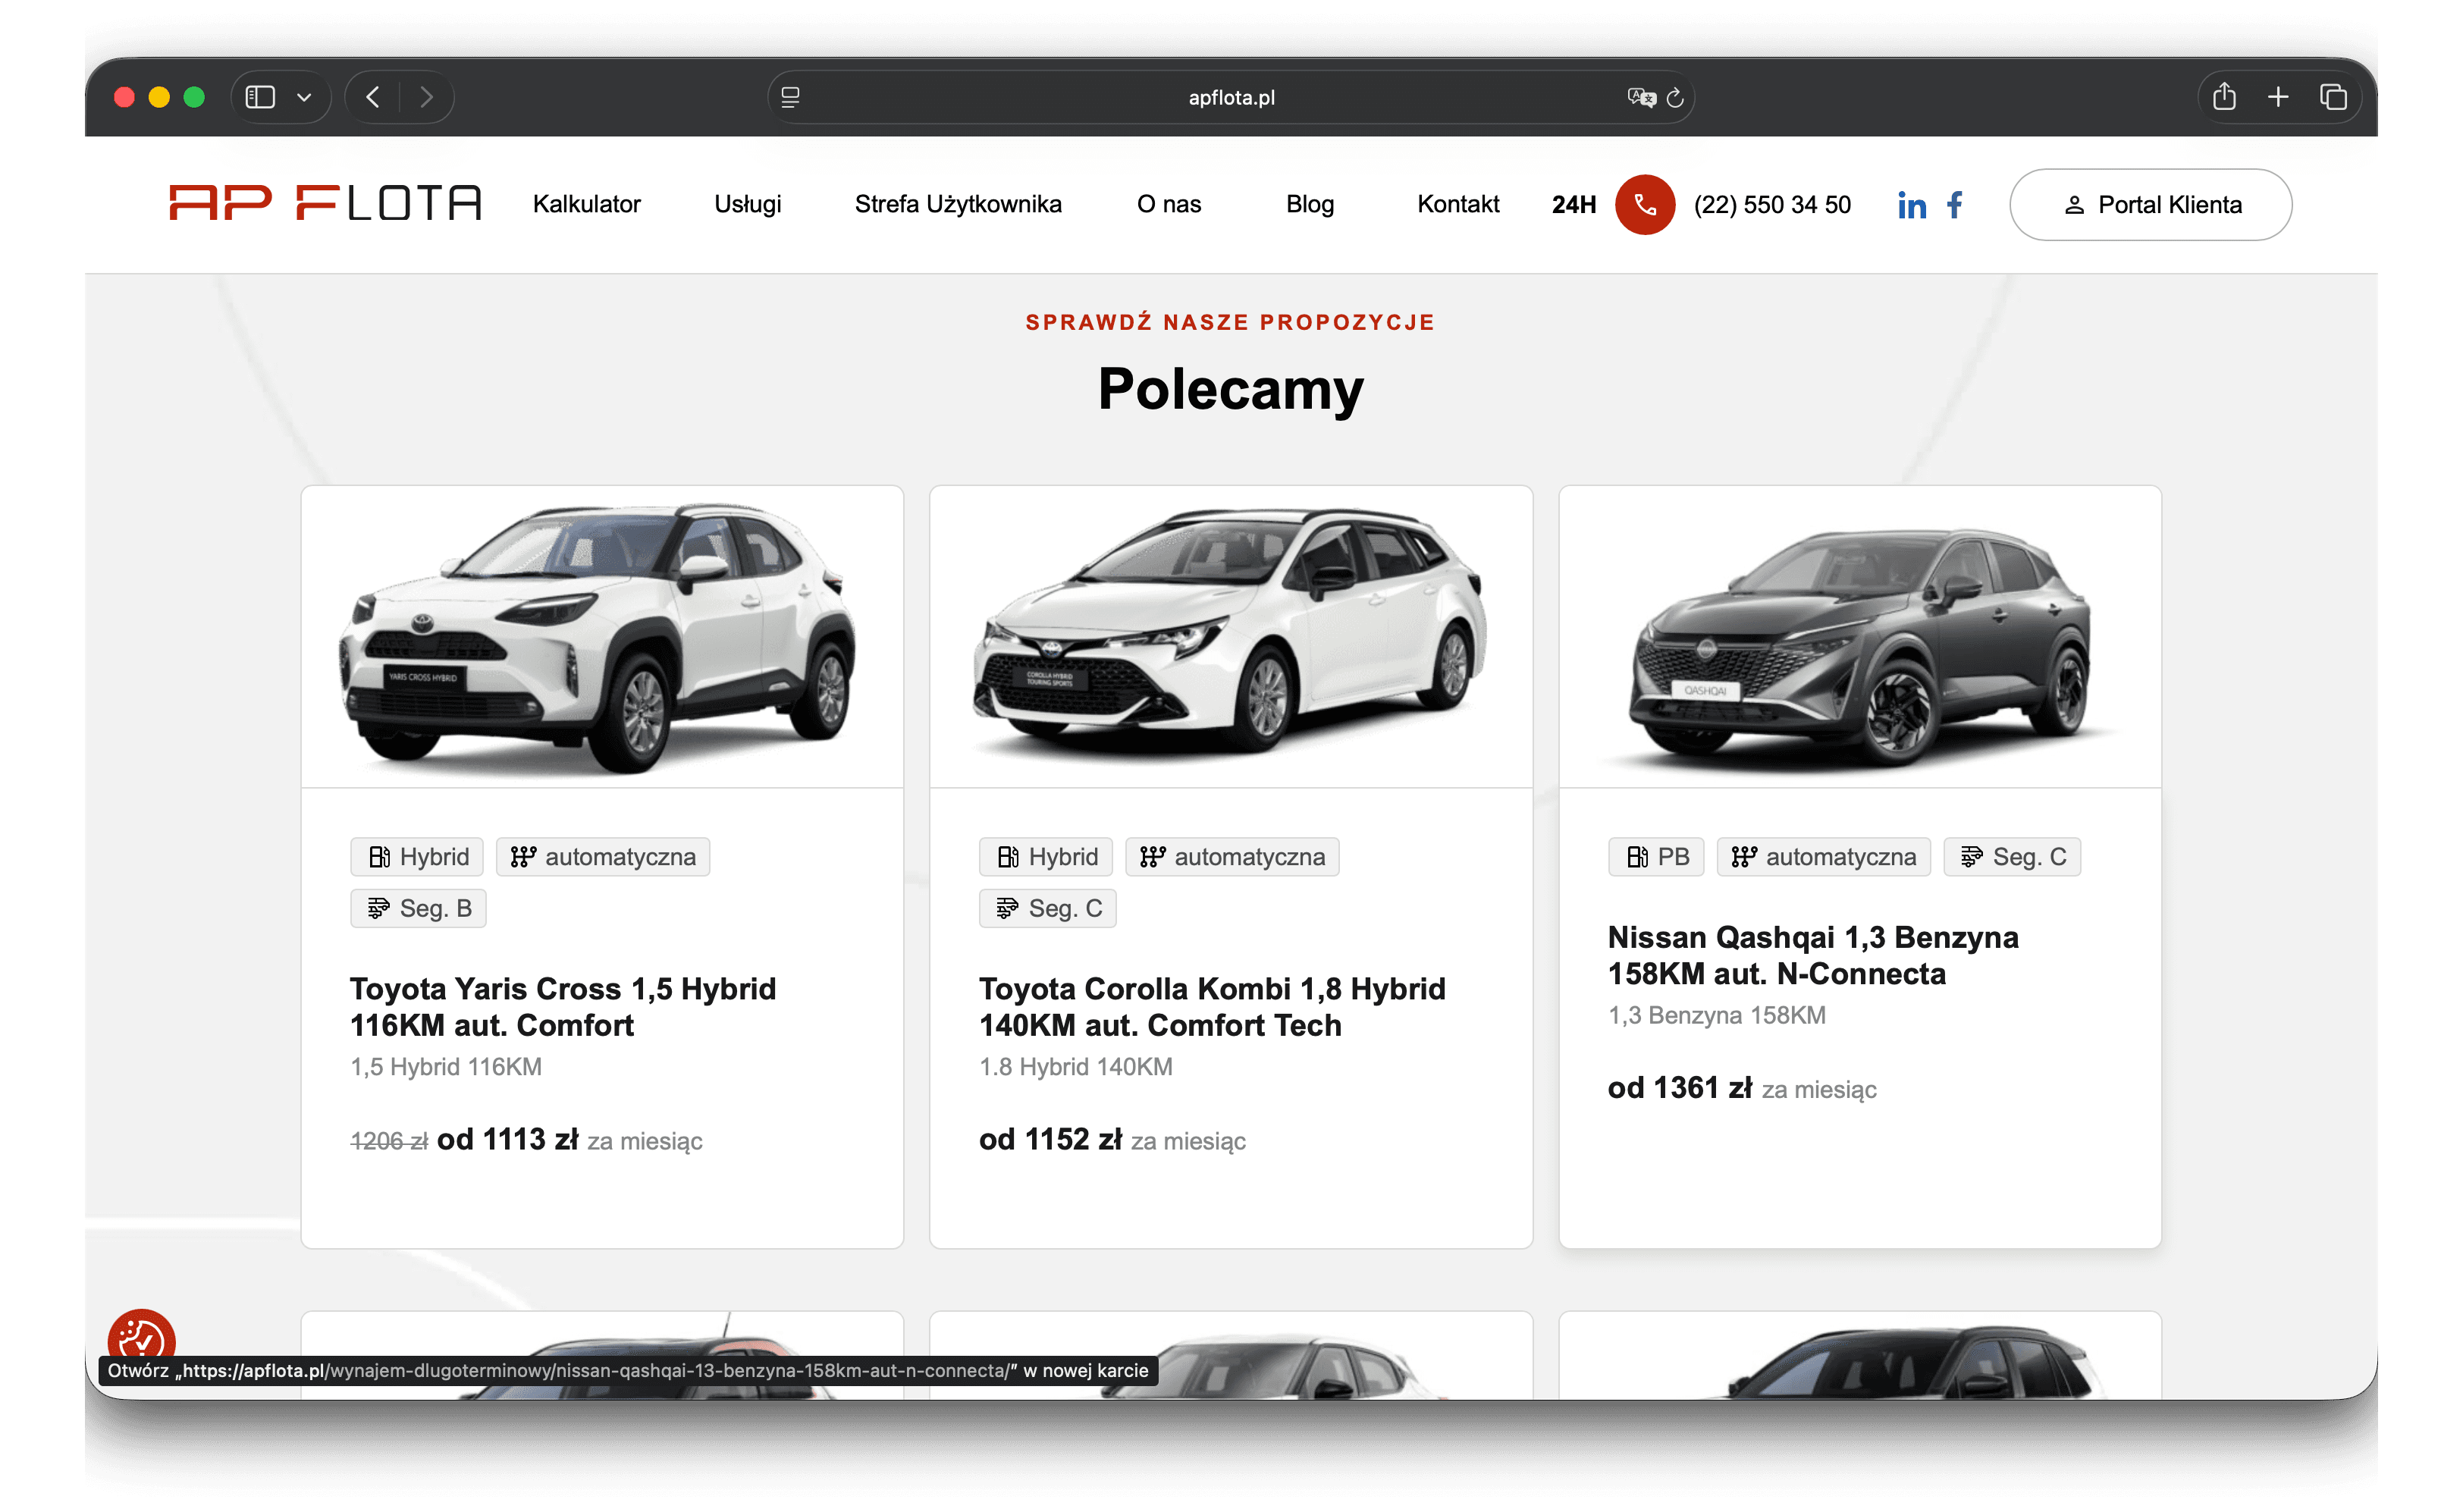Click the 1,3 Benzyna 158KM subtitle
This screenshot has height=1512, width=2463.
[x=1717, y=1016]
